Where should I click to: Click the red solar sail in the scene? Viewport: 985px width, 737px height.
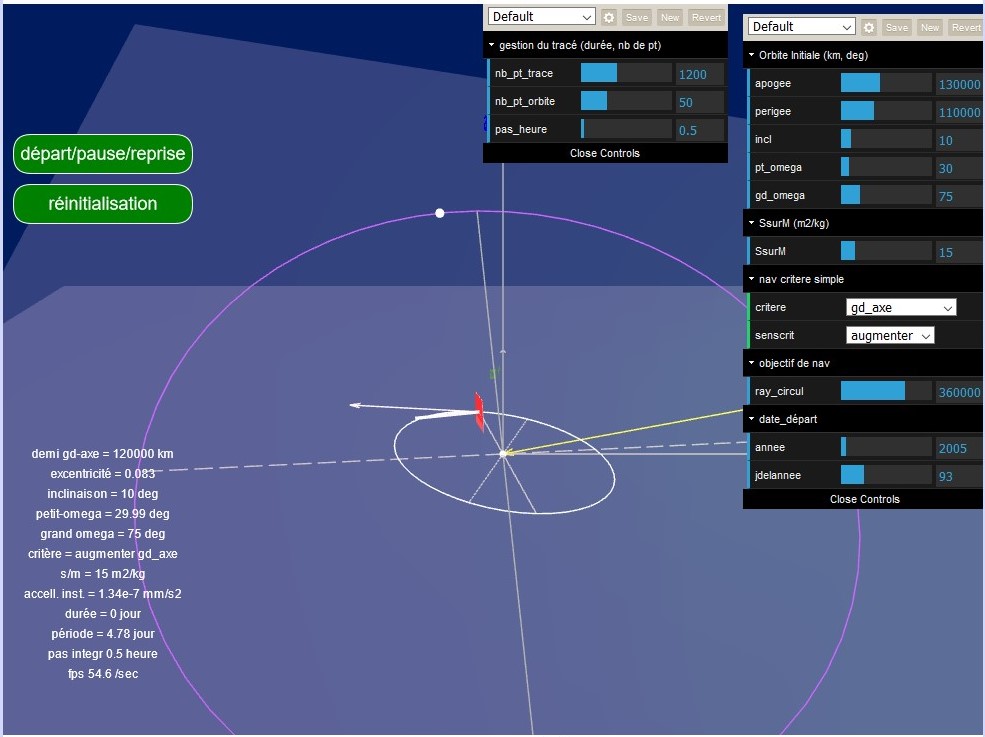click(479, 411)
